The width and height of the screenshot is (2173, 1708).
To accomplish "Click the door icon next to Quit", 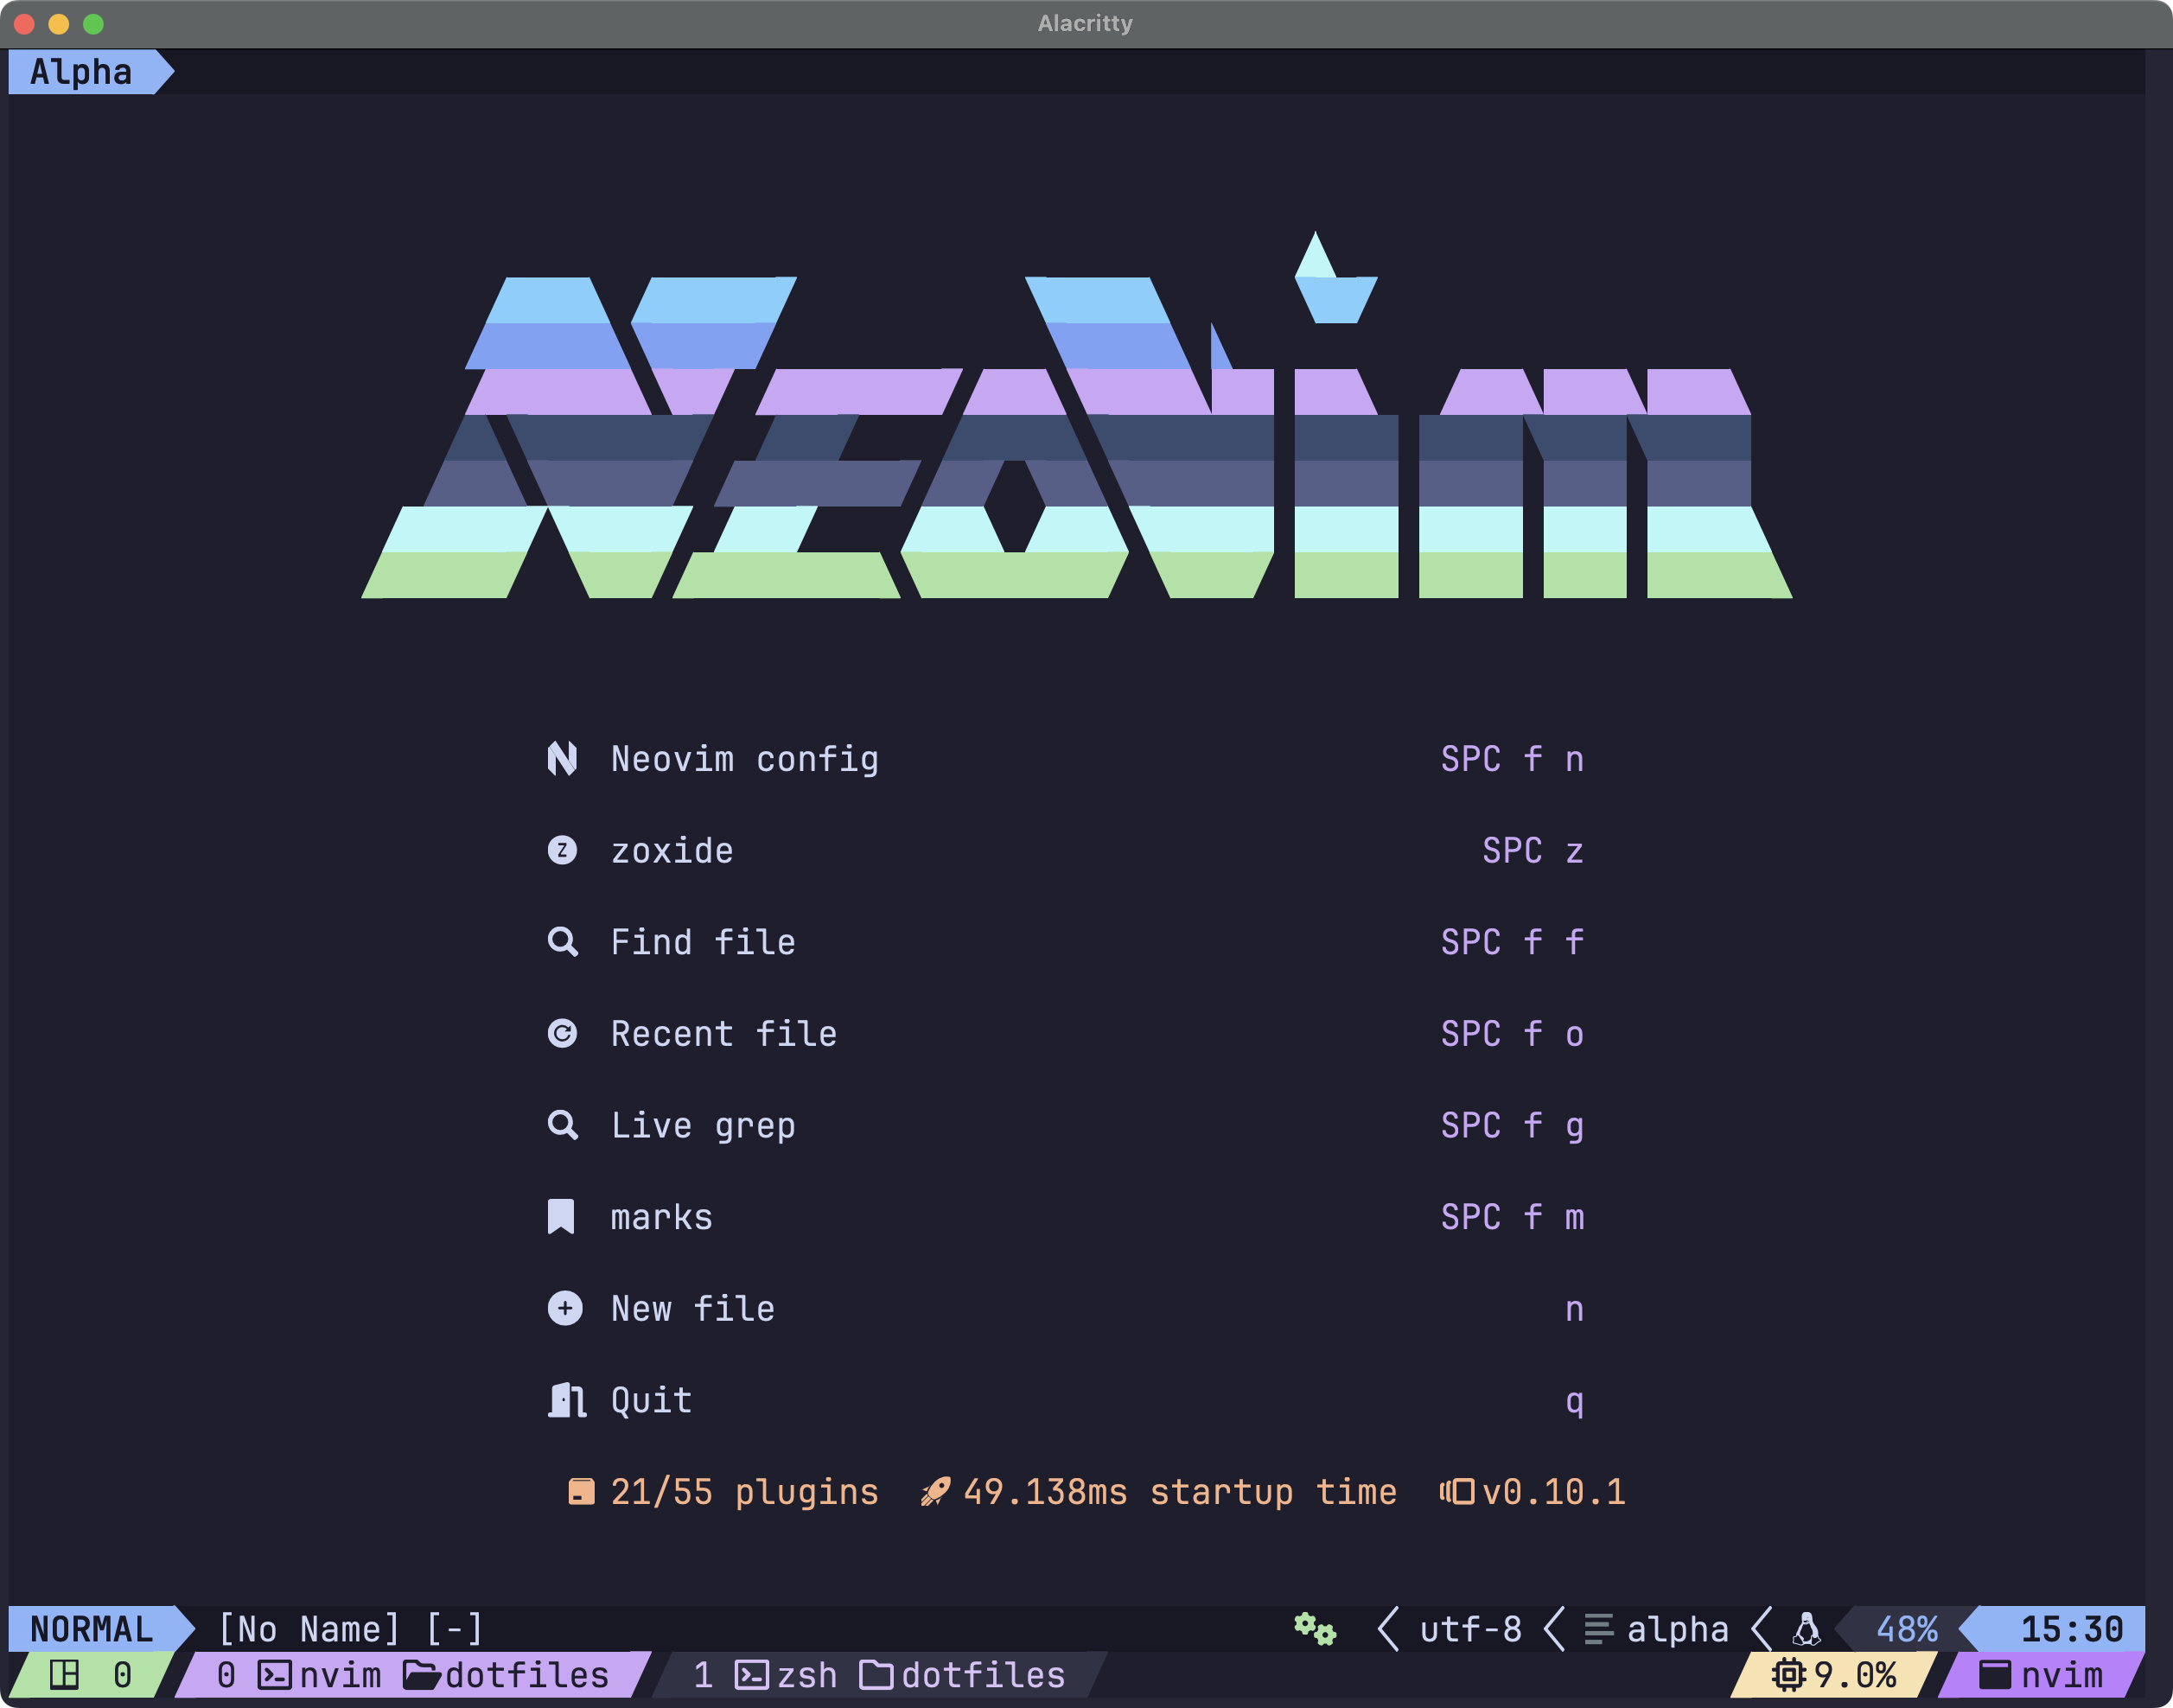I will point(567,1400).
